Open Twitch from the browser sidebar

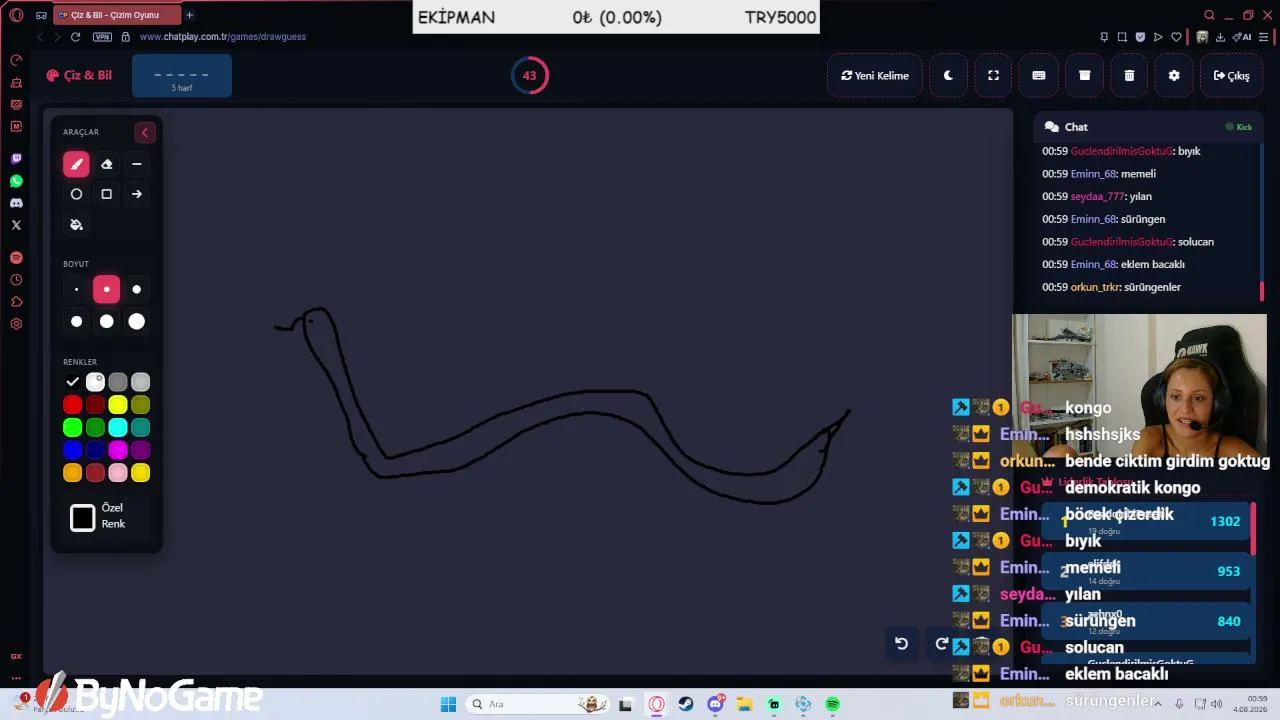point(16,159)
